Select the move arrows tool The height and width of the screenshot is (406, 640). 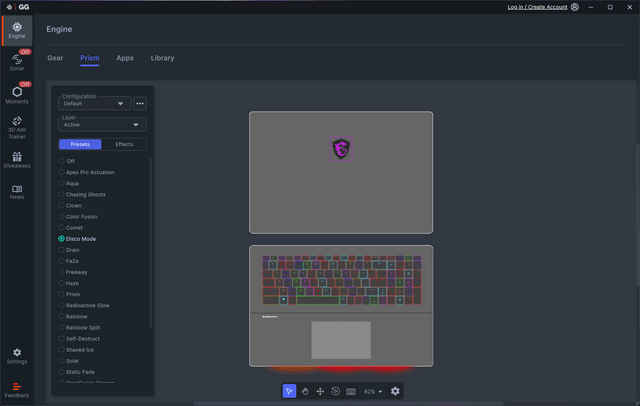click(320, 391)
